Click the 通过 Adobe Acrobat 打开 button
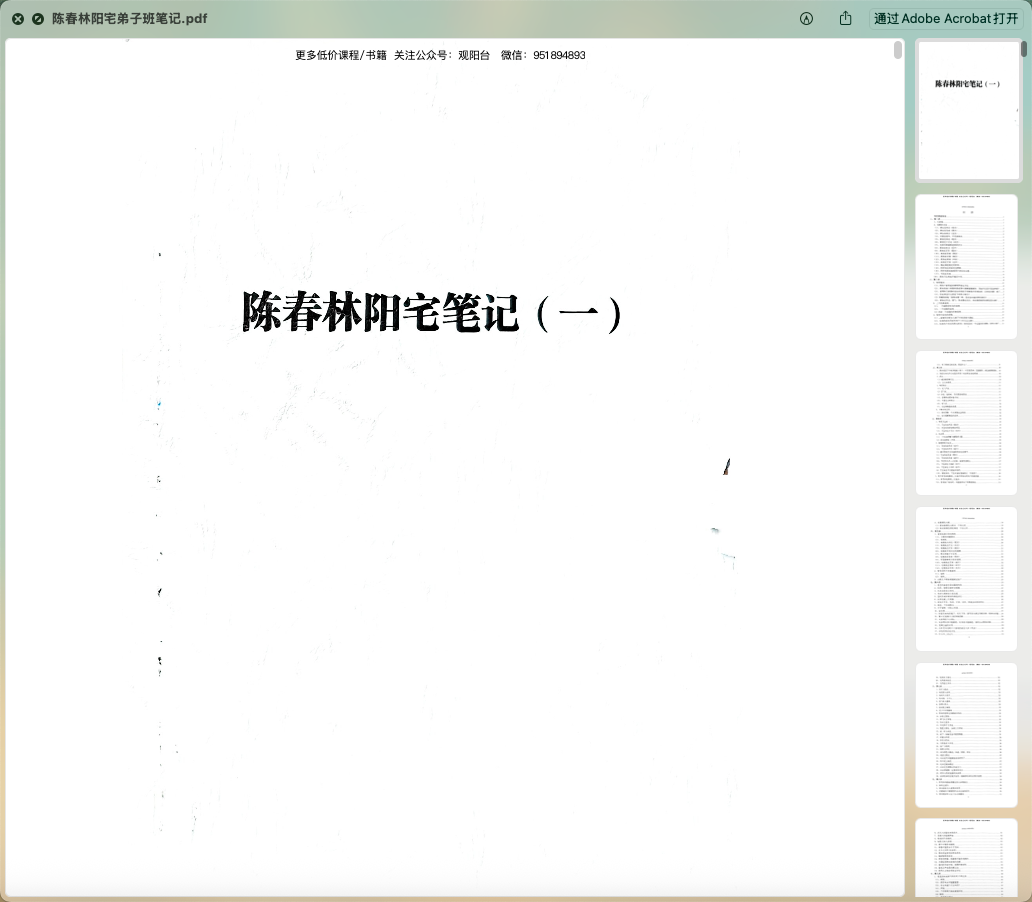Viewport: 1032px width, 902px height. [945, 19]
